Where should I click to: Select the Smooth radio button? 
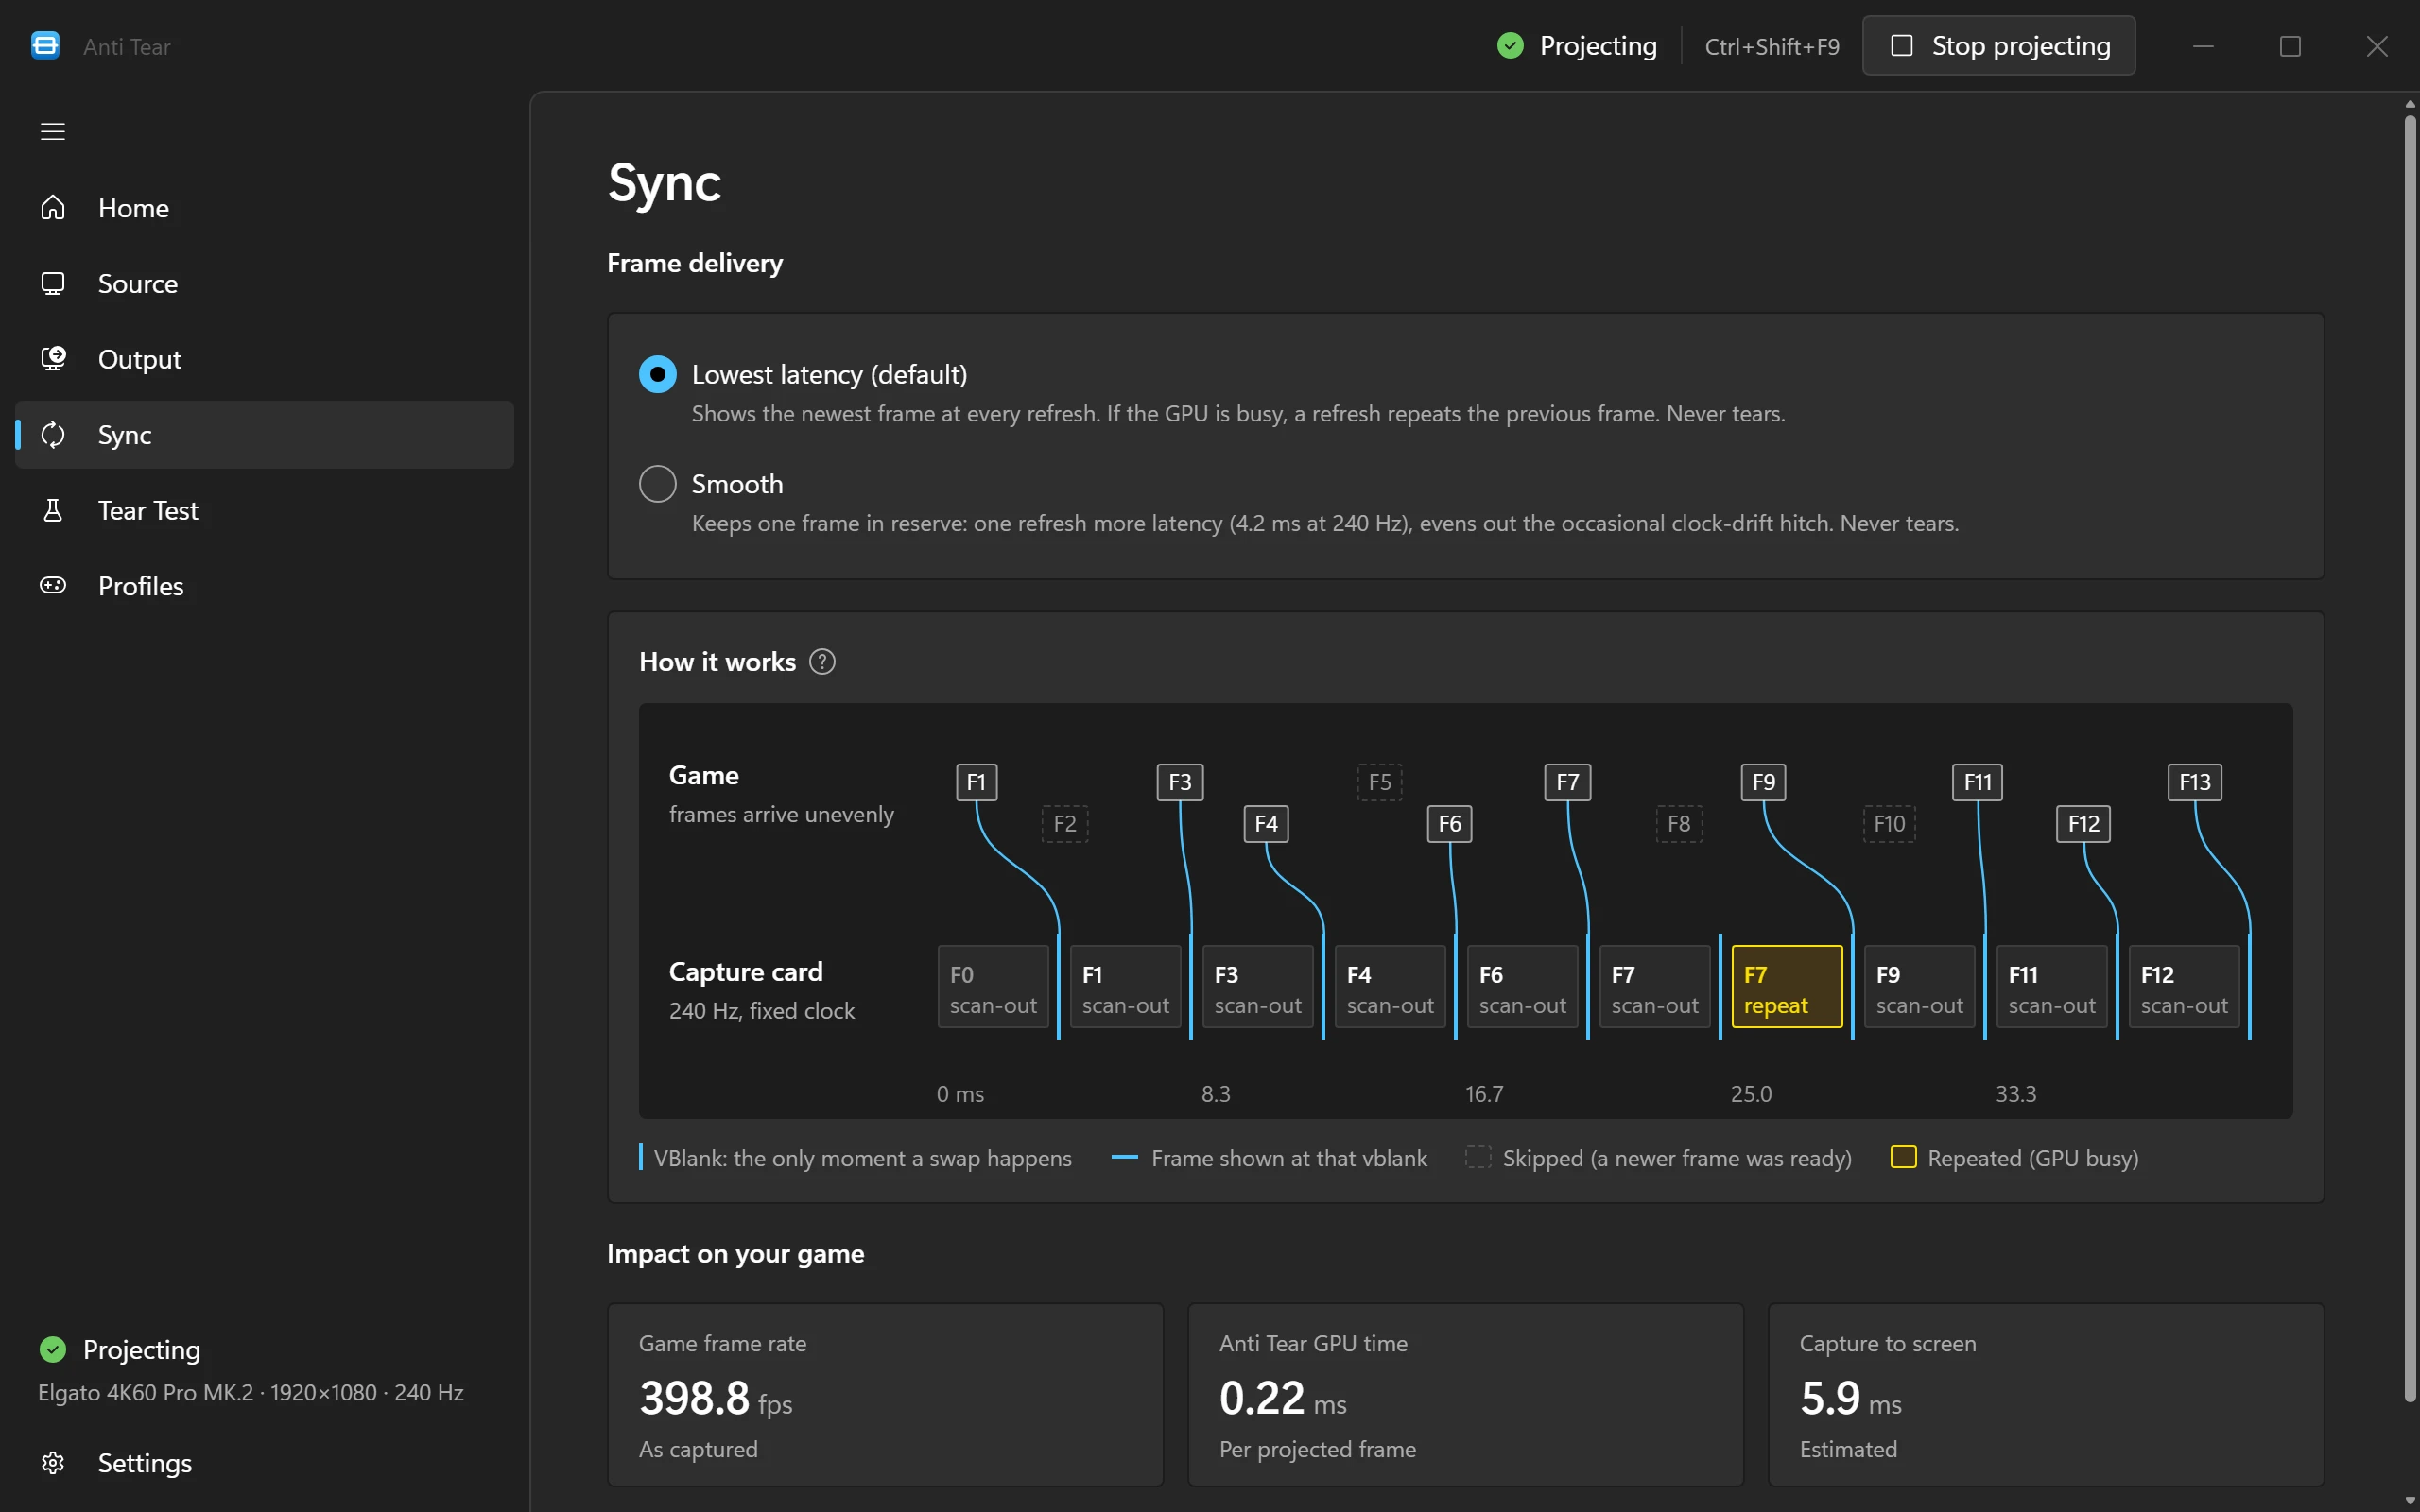[657, 483]
